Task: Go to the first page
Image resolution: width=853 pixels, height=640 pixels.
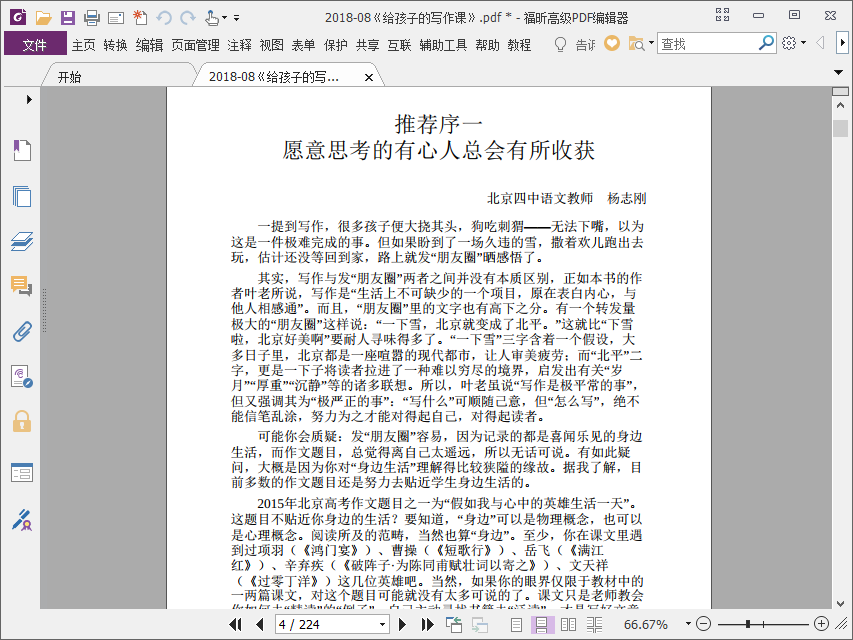Action: click(x=236, y=624)
